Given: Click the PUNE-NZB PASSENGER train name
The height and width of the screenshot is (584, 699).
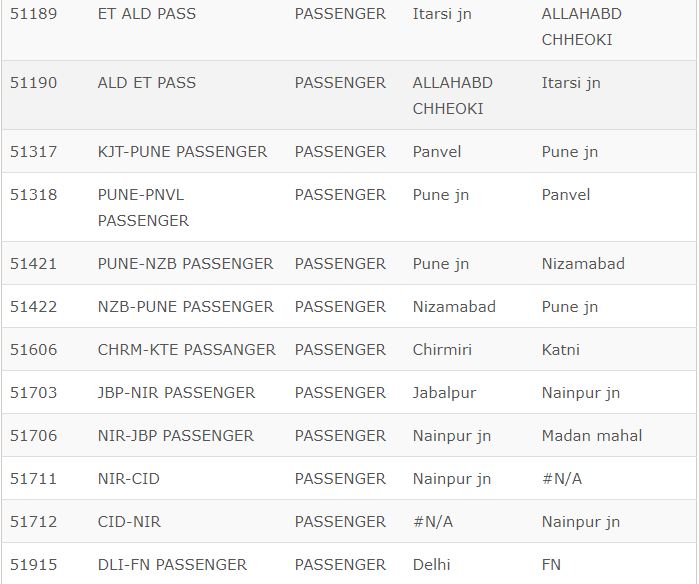Looking at the screenshot, I should [x=185, y=264].
